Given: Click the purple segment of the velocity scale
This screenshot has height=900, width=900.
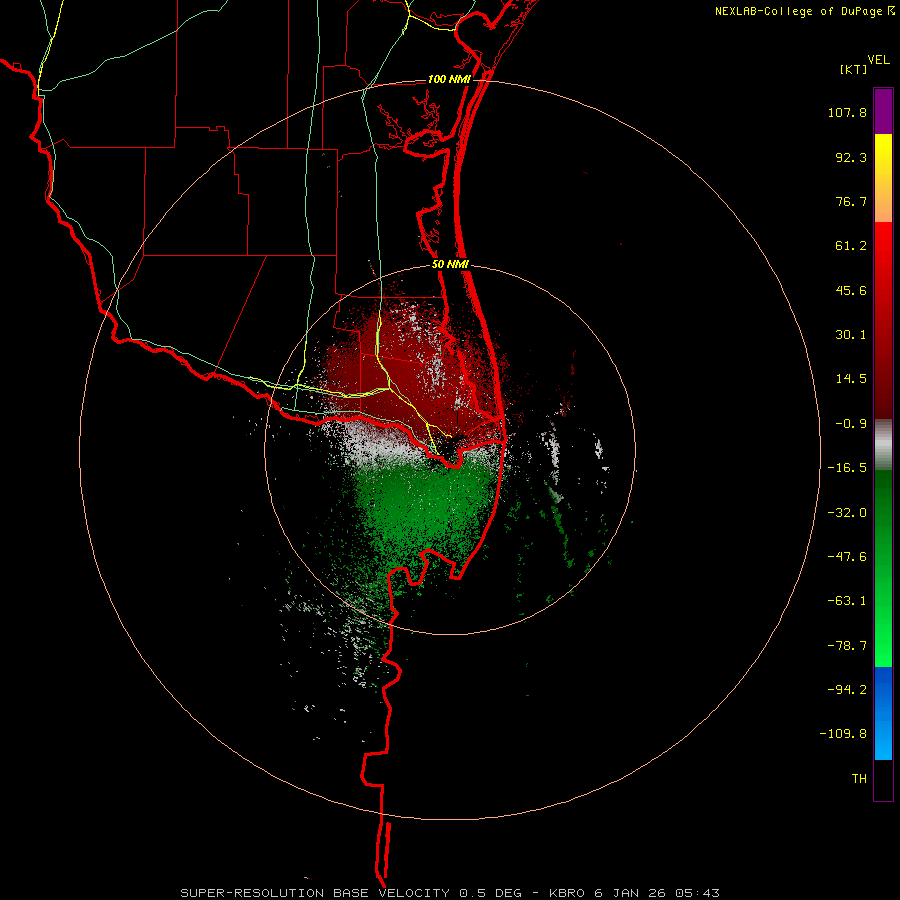Looking at the screenshot, I should [x=883, y=112].
